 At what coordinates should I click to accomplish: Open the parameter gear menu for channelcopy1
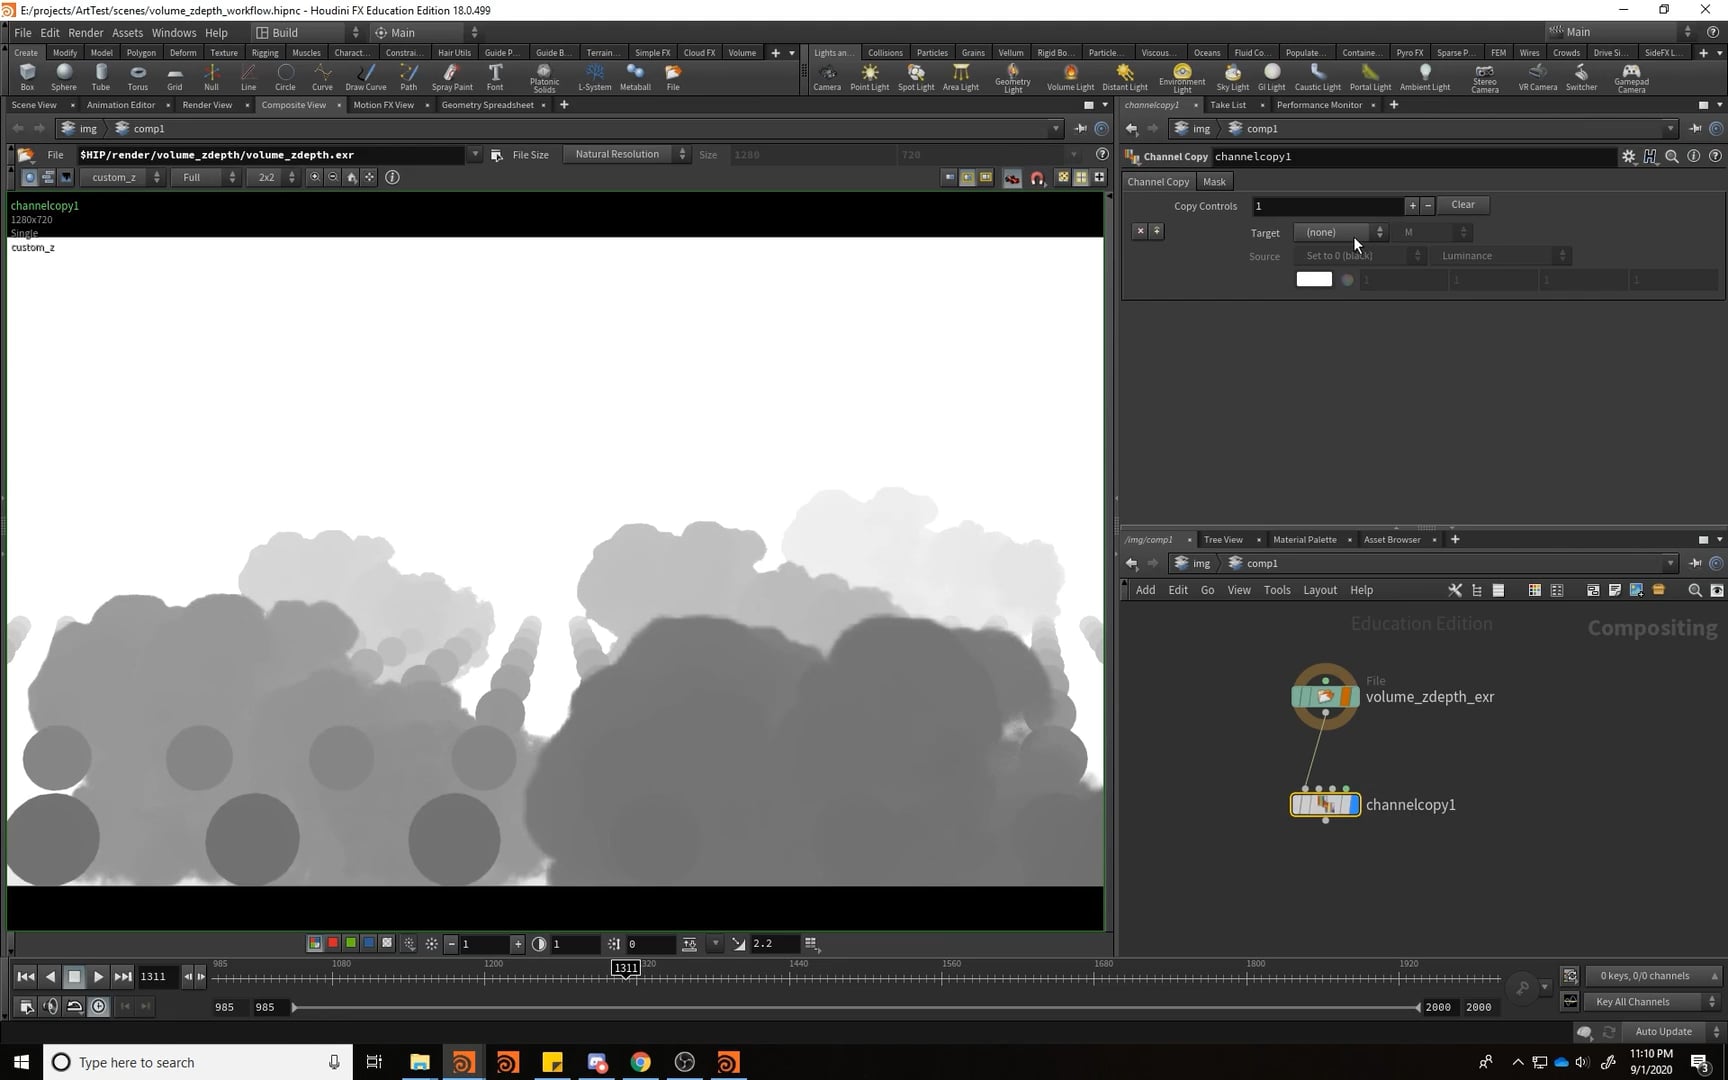(1628, 156)
